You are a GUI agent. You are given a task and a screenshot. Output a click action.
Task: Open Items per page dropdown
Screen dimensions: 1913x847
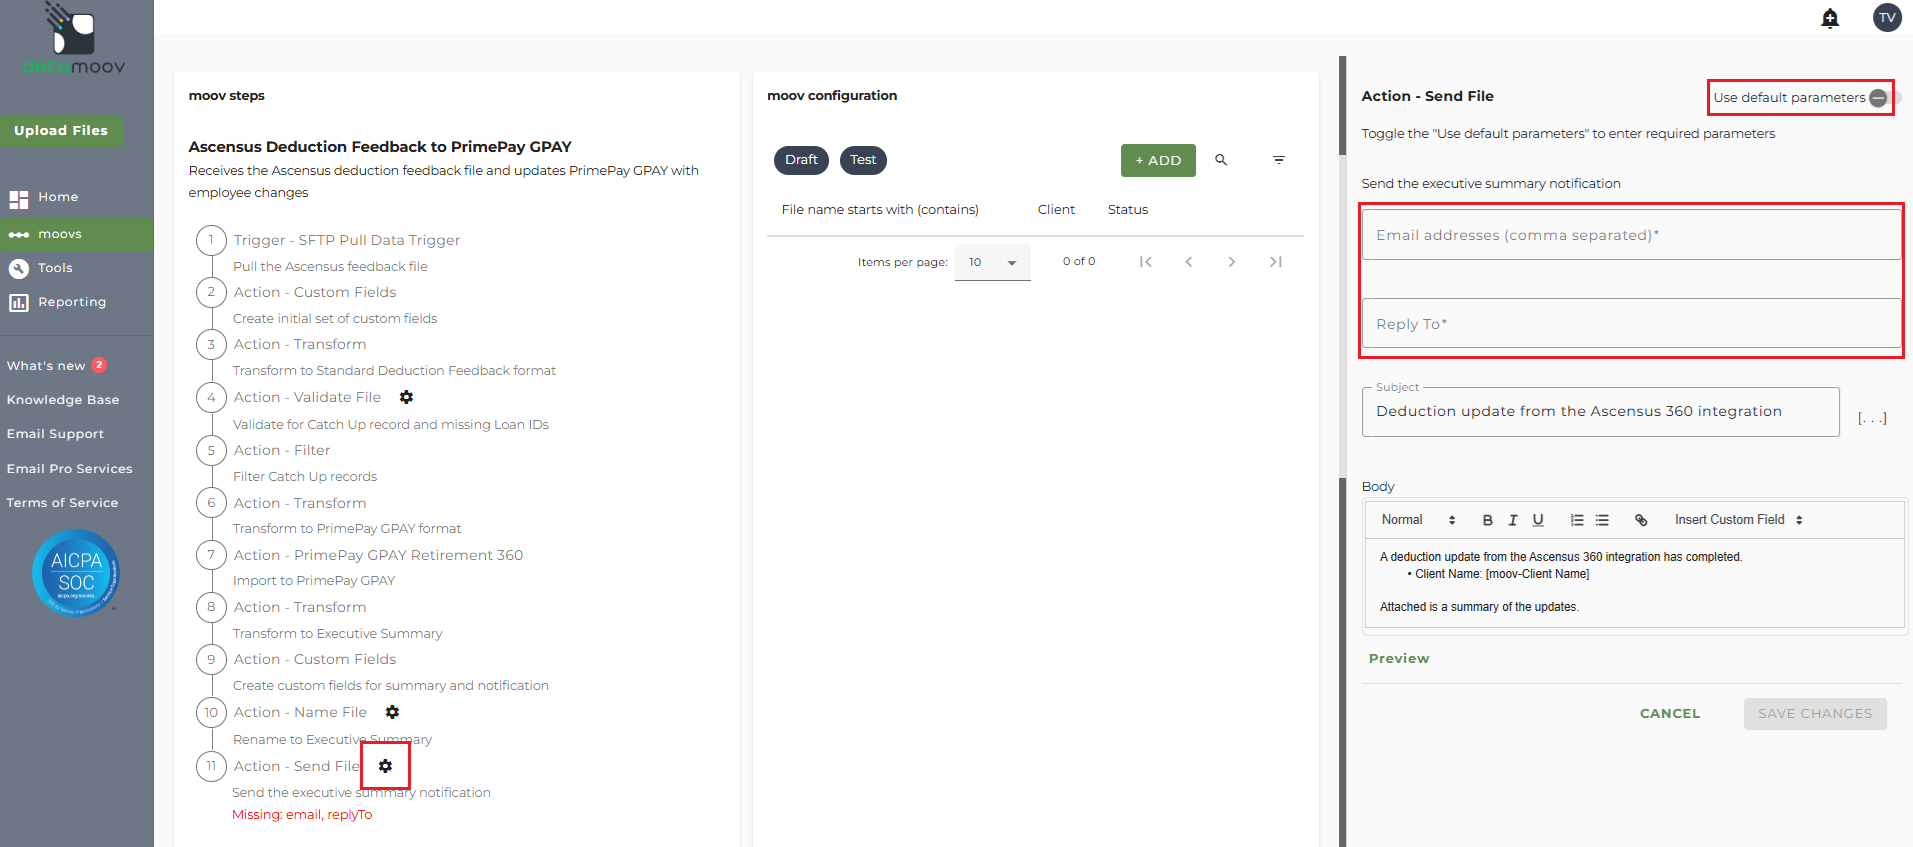click(x=992, y=262)
